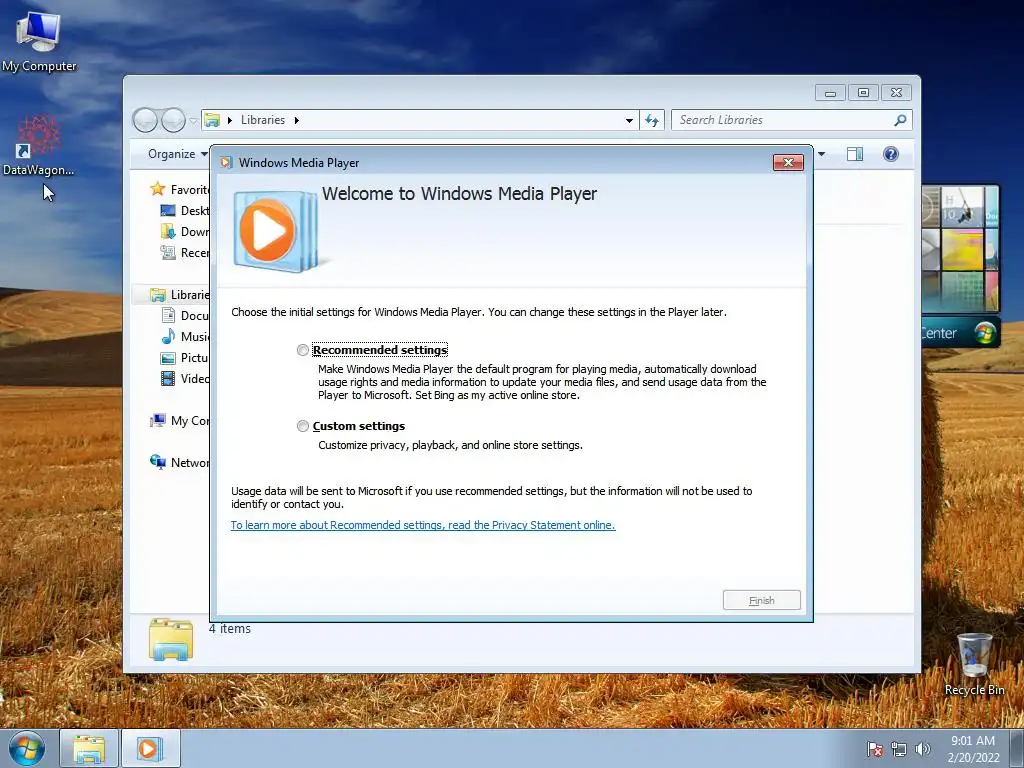Expand the arrow after Libraries breadcrumb

tap(296, 120)
